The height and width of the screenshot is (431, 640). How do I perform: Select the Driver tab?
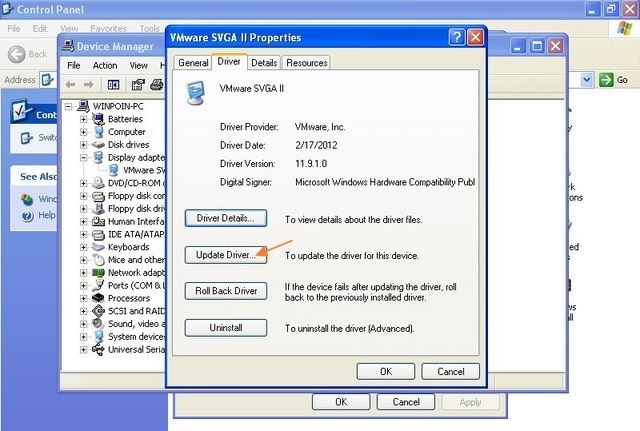pyautogui.click(x=229, y=62)
